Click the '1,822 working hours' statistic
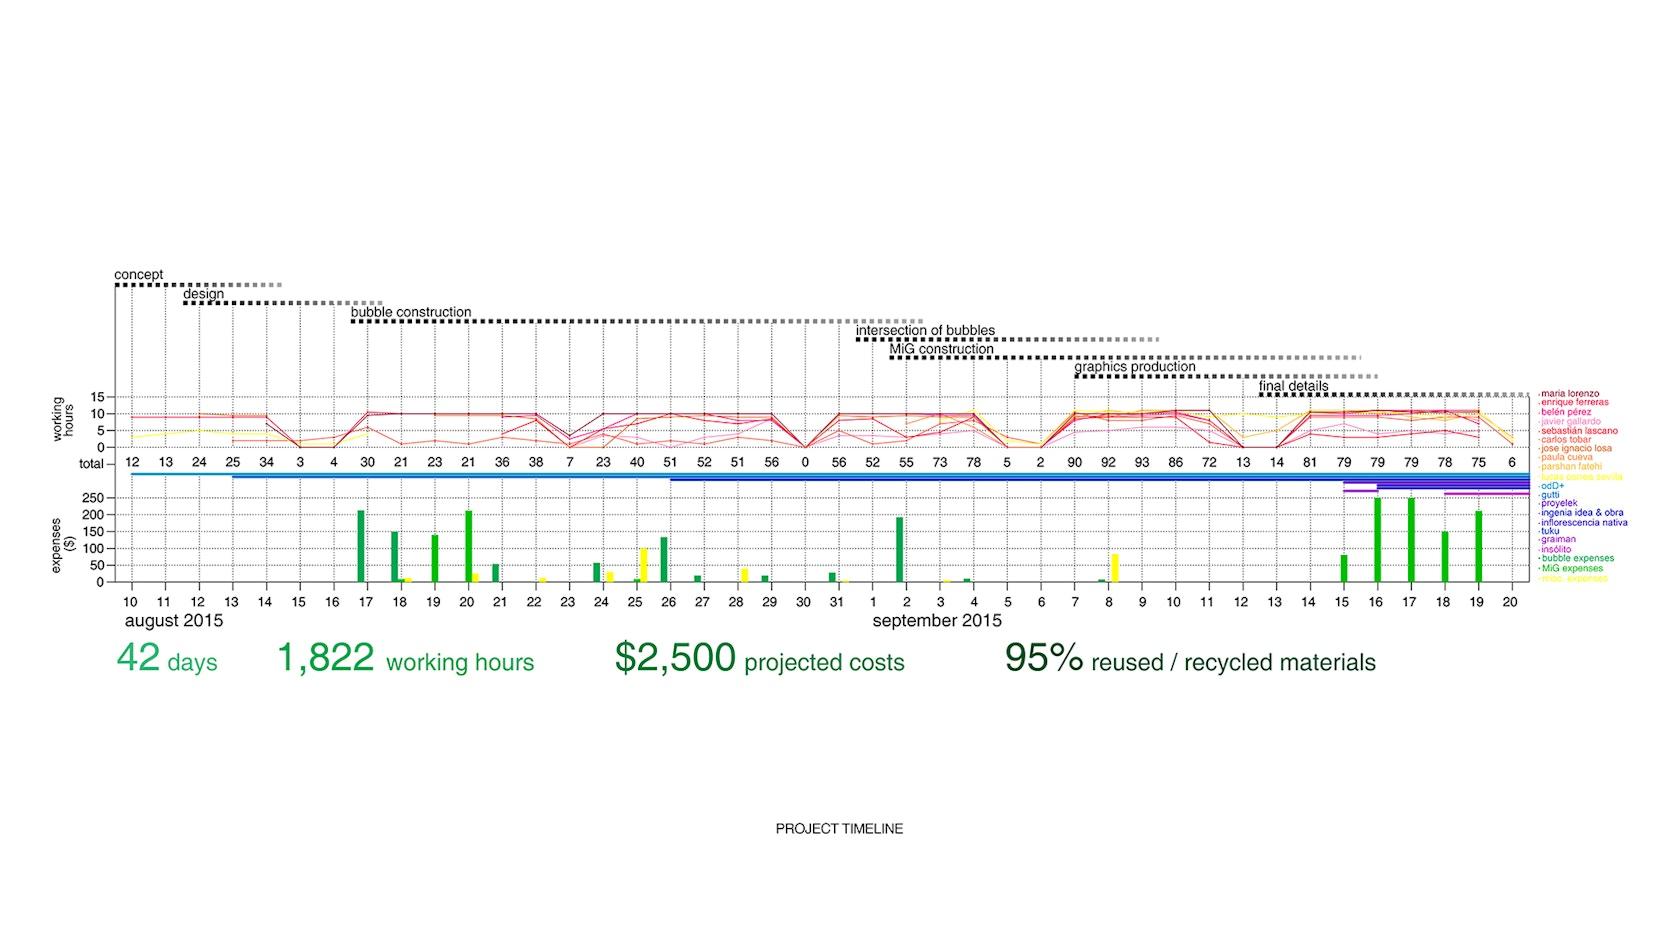 click(x=405, y=659)
